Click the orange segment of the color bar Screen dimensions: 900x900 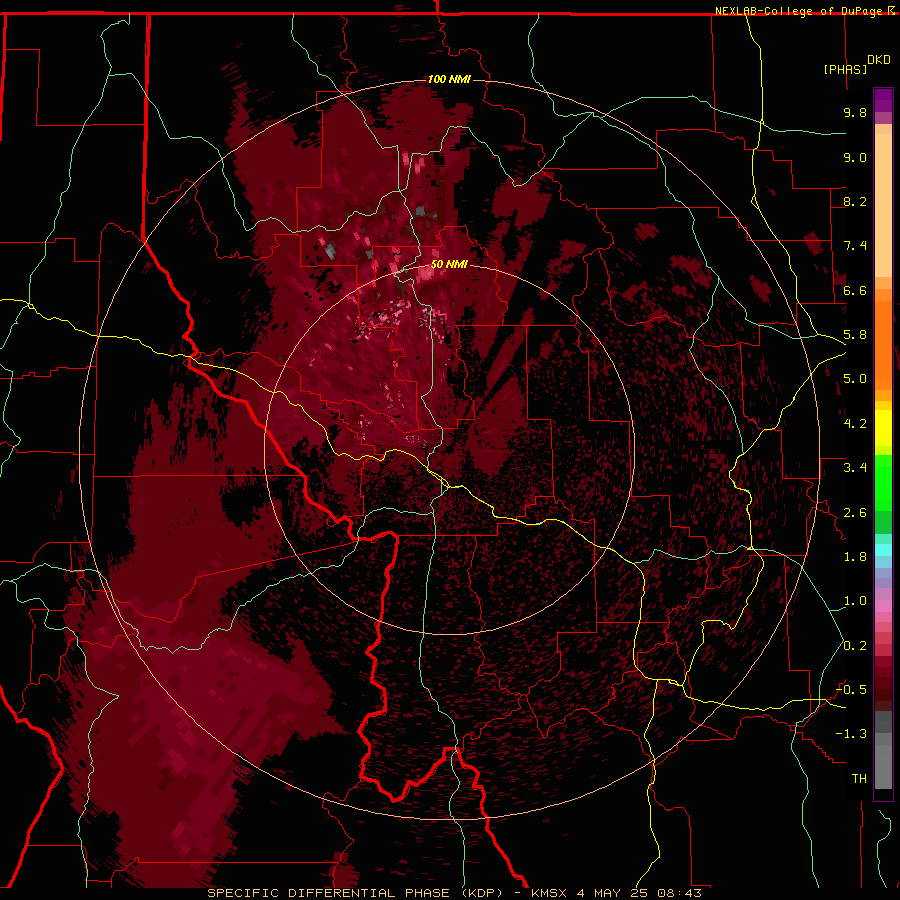click(883, 344)
